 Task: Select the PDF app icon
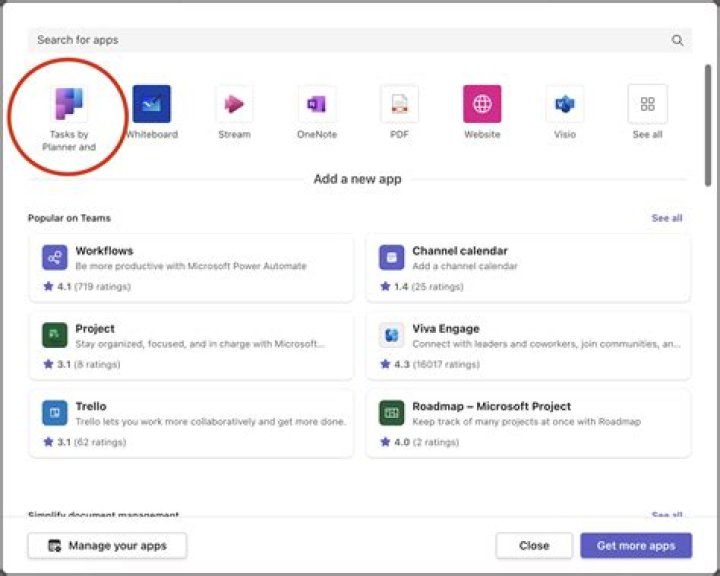tap(399, 104)
